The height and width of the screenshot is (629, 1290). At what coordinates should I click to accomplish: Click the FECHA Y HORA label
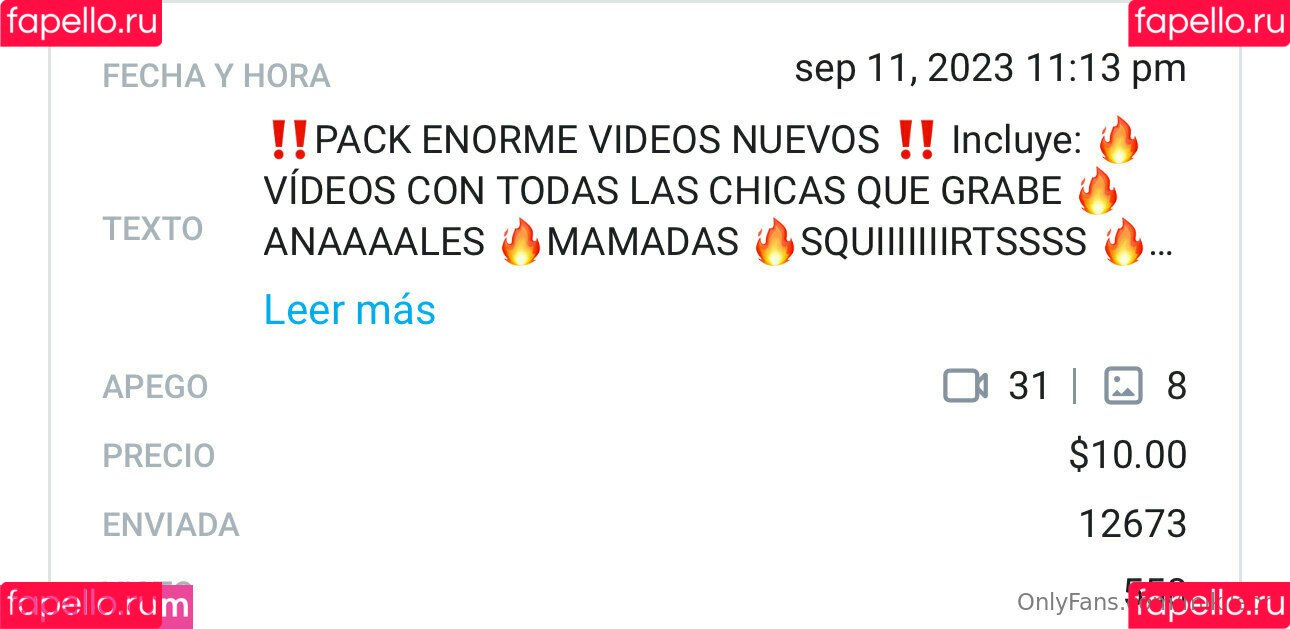tap(216, 76)
